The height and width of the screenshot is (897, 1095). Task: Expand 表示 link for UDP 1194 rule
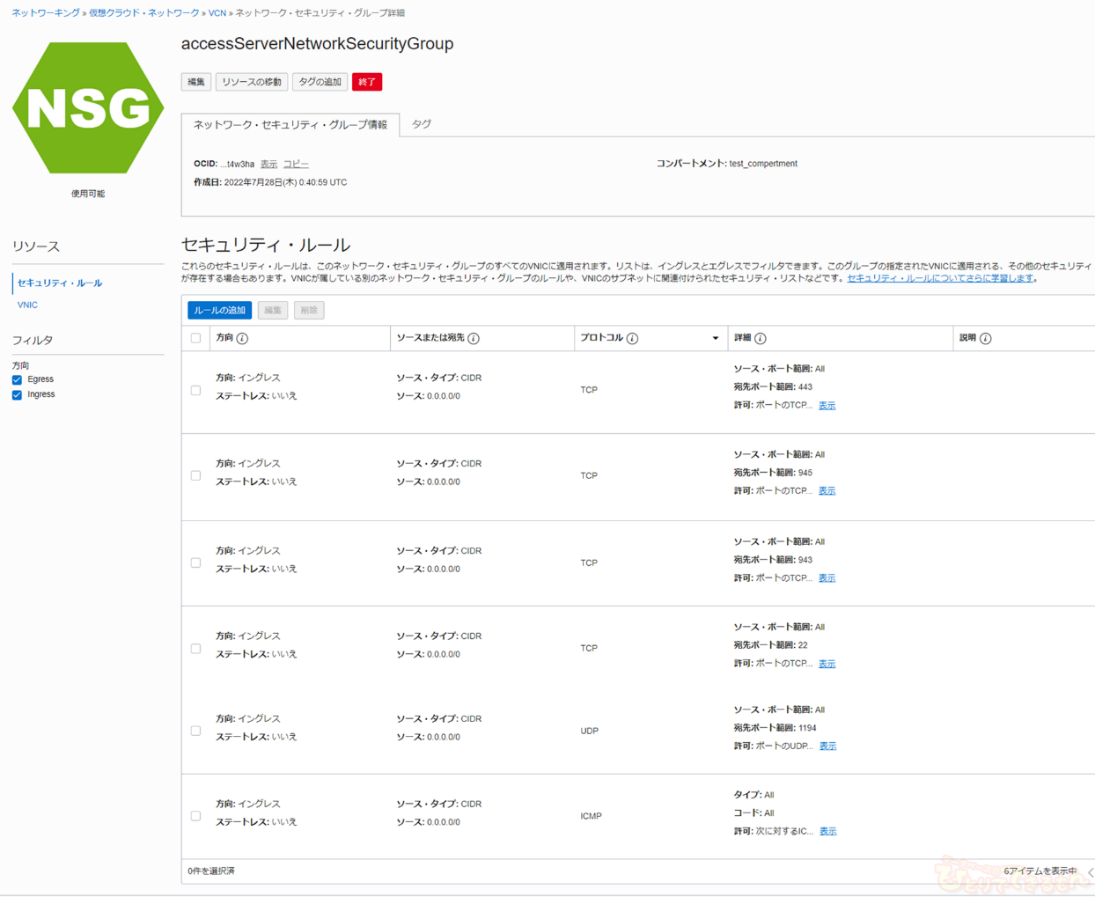(828, 746)
